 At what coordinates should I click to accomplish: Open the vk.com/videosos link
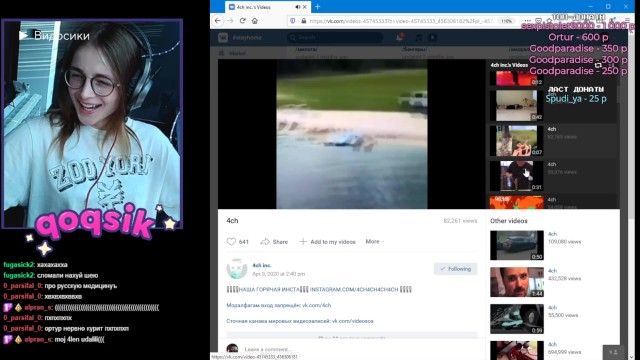click(x=353, y=321)
